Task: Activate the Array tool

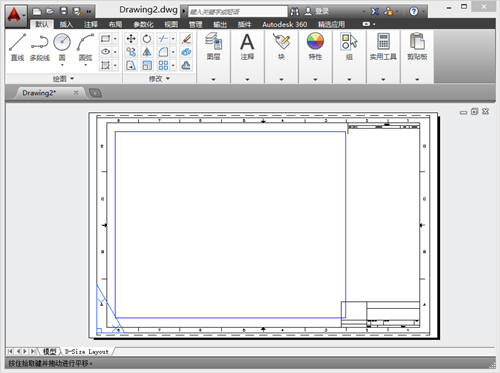Action: coord(163,65)
